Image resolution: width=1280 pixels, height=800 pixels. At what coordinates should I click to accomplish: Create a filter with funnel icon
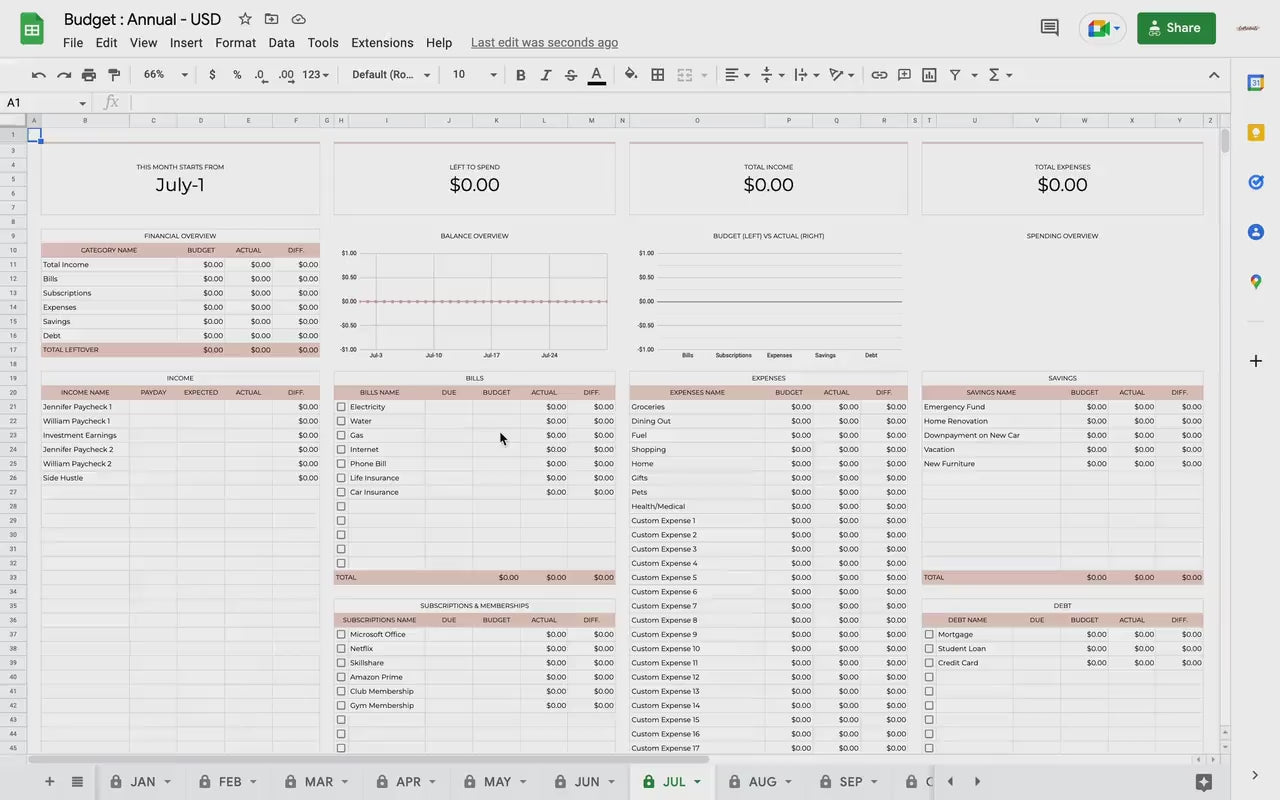955,75
